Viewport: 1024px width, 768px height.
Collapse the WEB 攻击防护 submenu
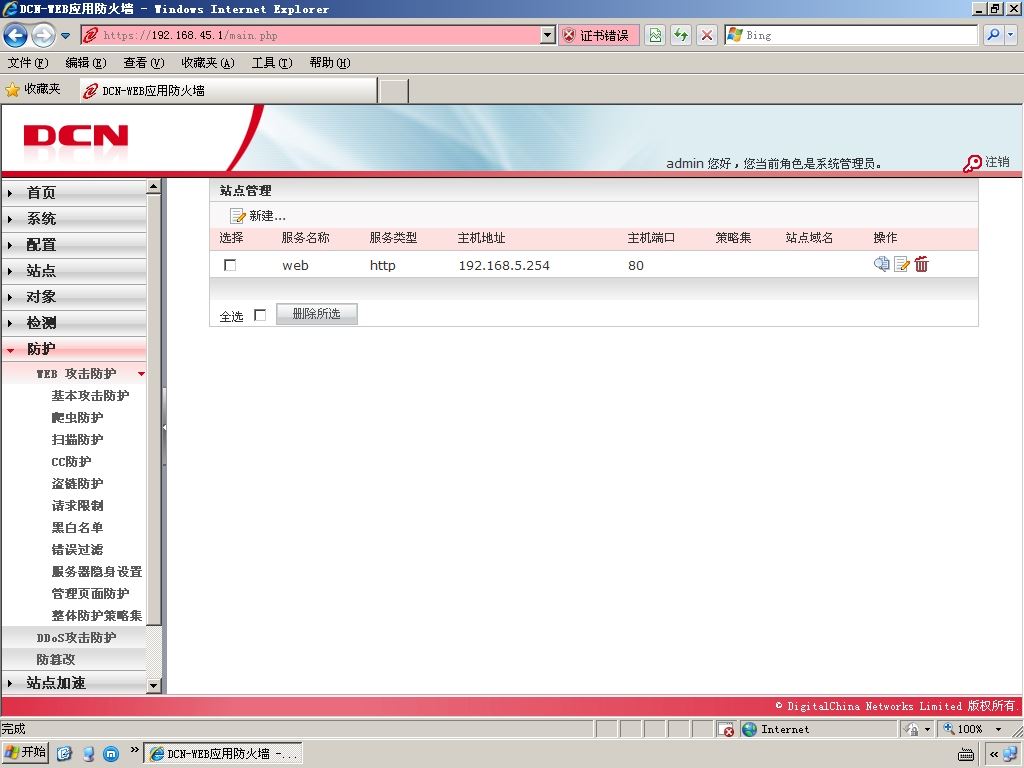coord(74,374)
